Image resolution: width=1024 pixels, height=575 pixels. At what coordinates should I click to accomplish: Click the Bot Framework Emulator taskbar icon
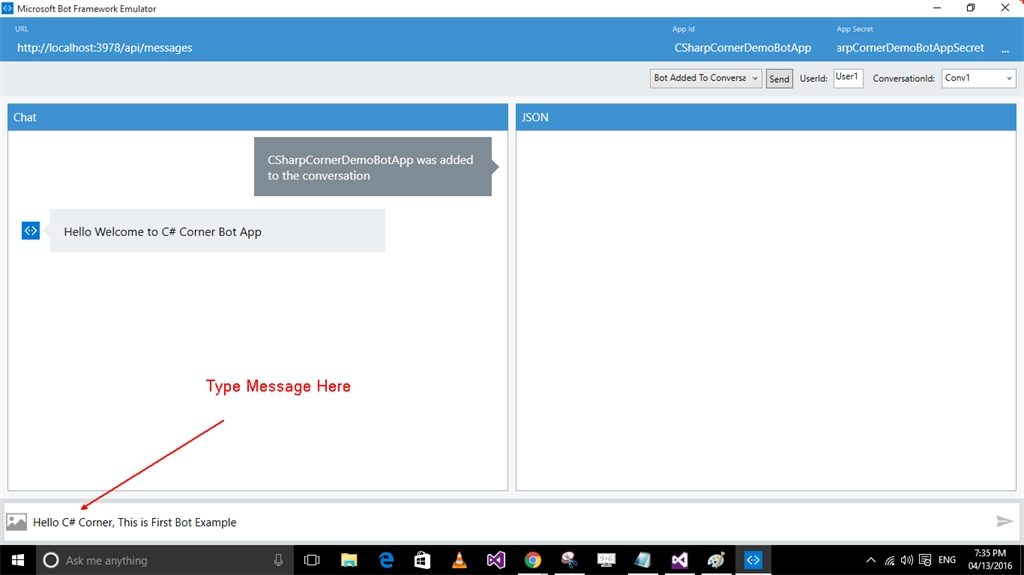click(x=753, y=560)
